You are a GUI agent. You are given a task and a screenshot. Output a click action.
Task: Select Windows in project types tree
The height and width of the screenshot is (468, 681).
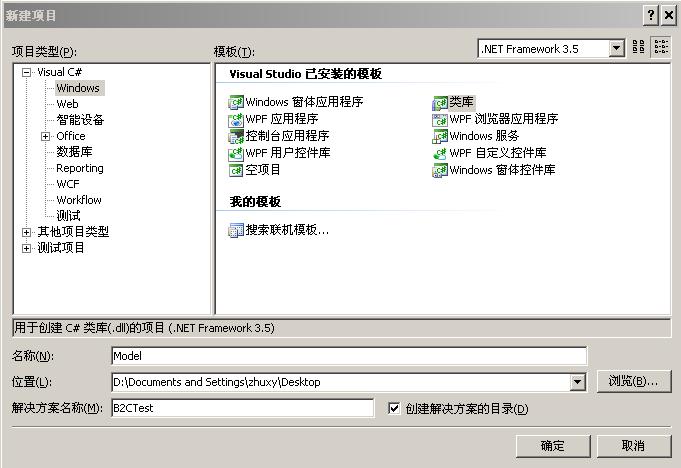click(x=78, y=88)
